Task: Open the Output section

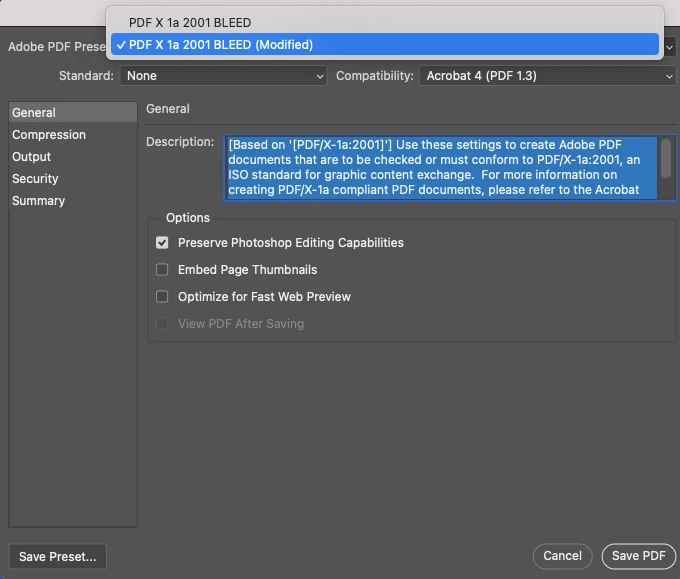Action: (x=73, y=157)
